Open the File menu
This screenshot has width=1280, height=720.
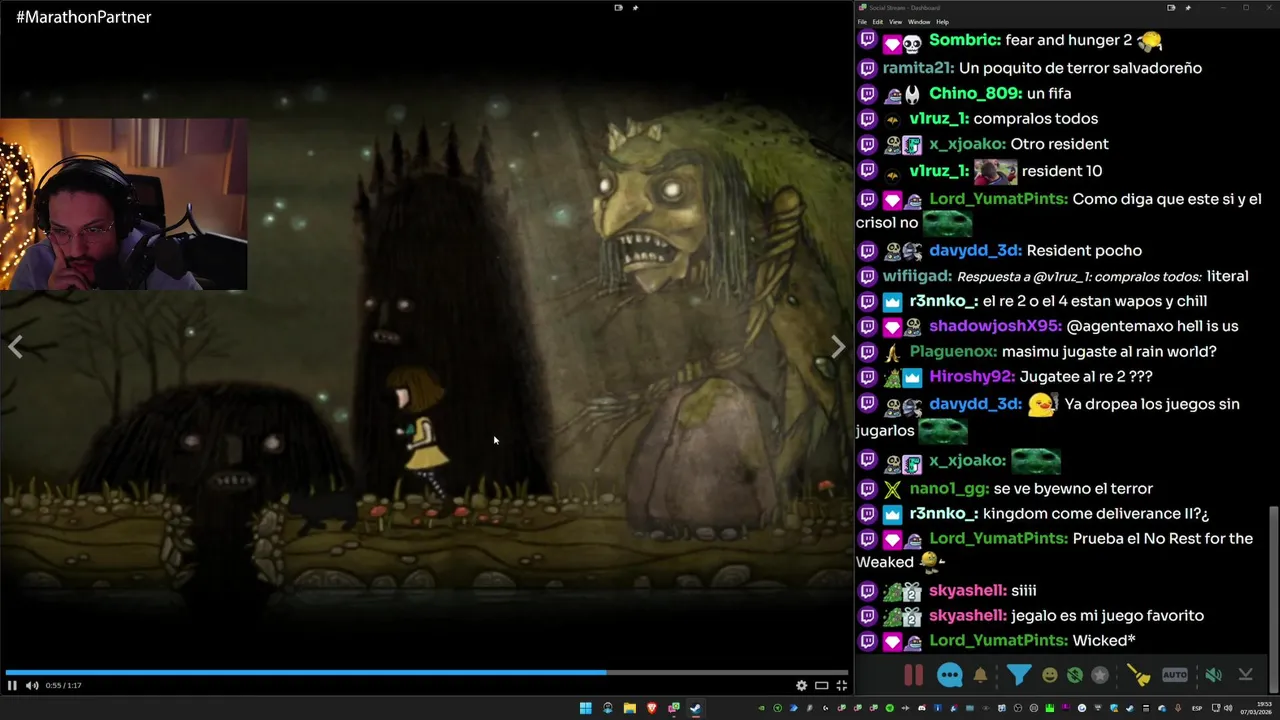[862, 21]
